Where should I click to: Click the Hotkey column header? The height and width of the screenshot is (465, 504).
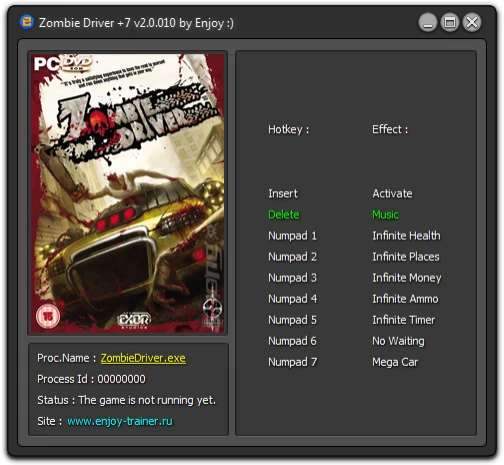[x=289, y=129]
